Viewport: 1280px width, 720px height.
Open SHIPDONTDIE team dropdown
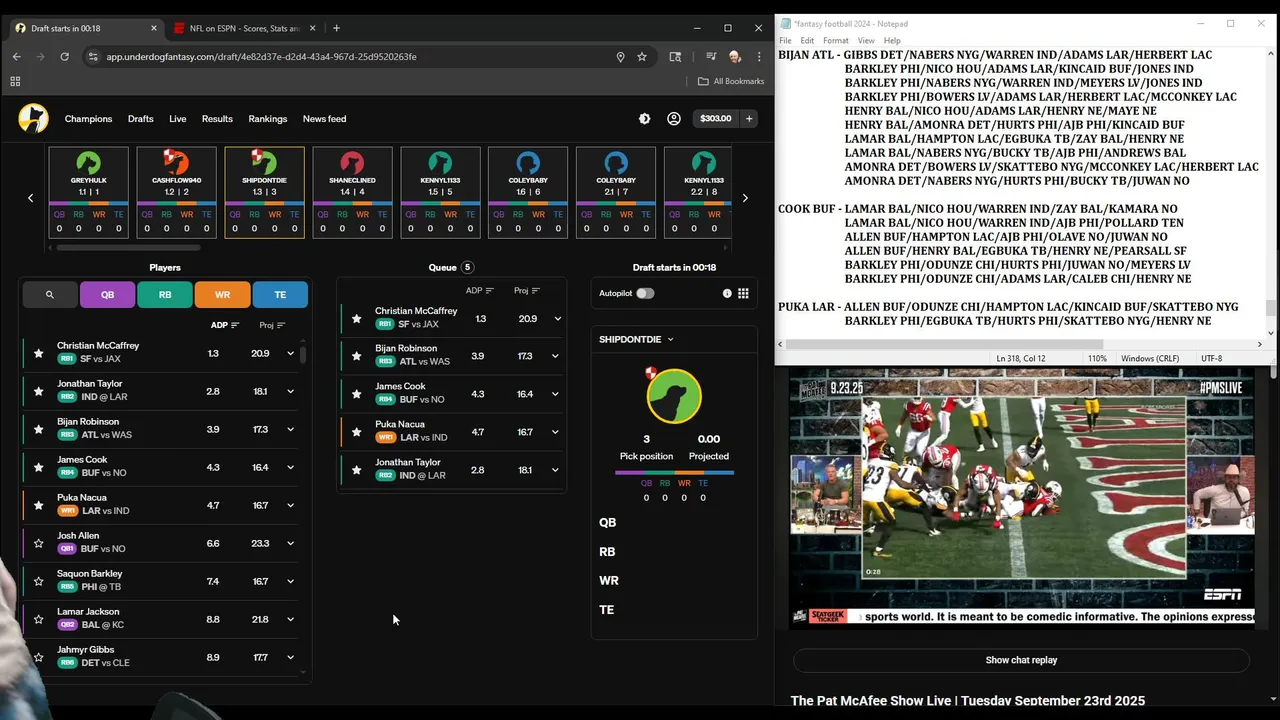coord(636,339)
